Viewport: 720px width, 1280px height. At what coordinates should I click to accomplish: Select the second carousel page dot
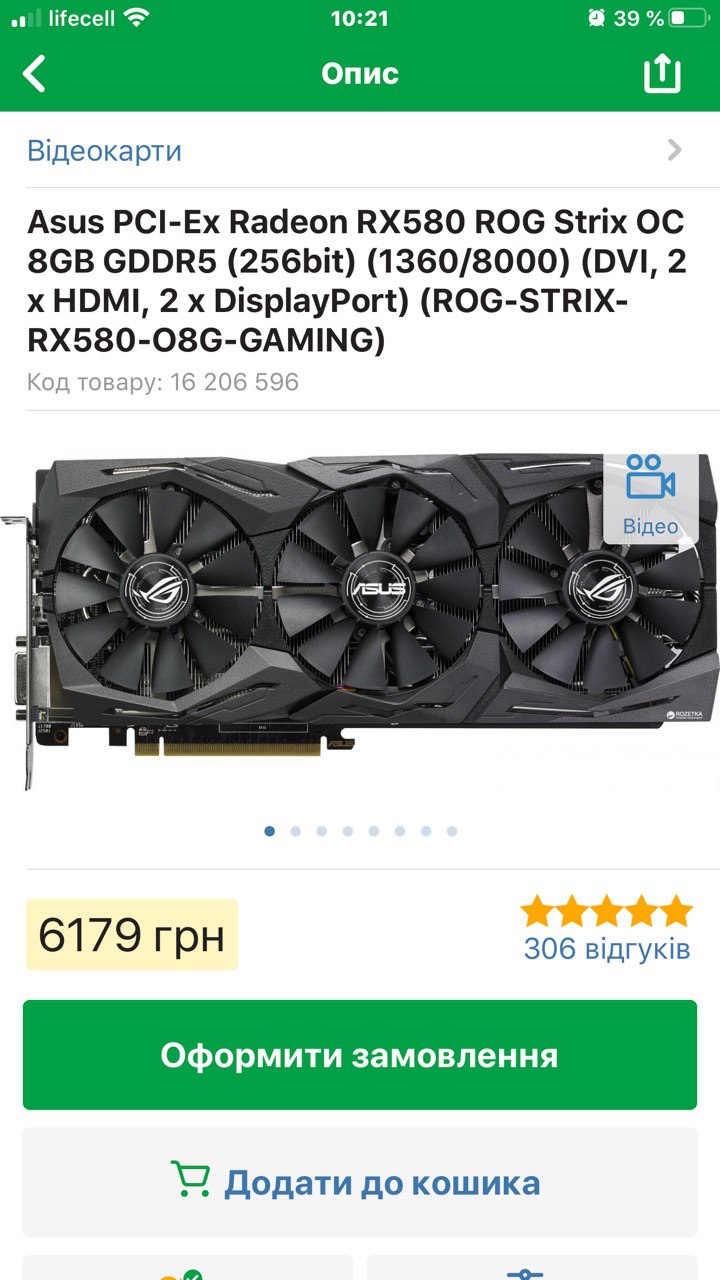(296, 831)
